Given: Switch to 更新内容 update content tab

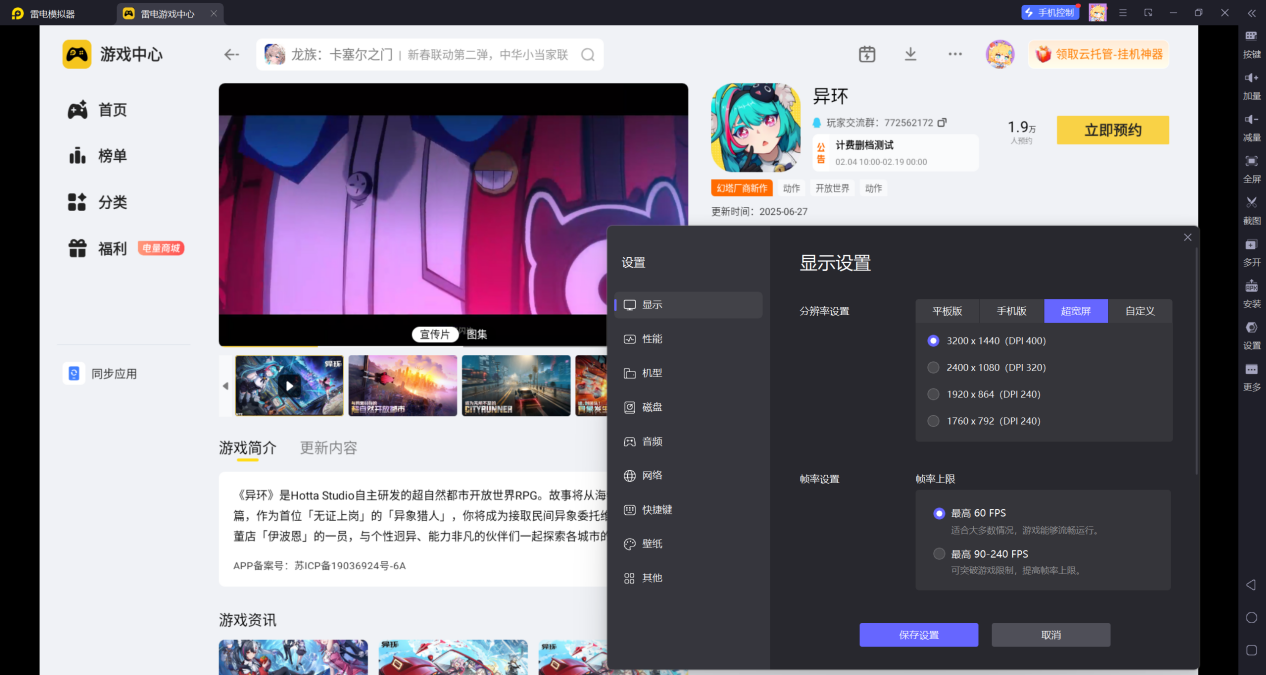Looking at the screenshot, I should 329,448.
